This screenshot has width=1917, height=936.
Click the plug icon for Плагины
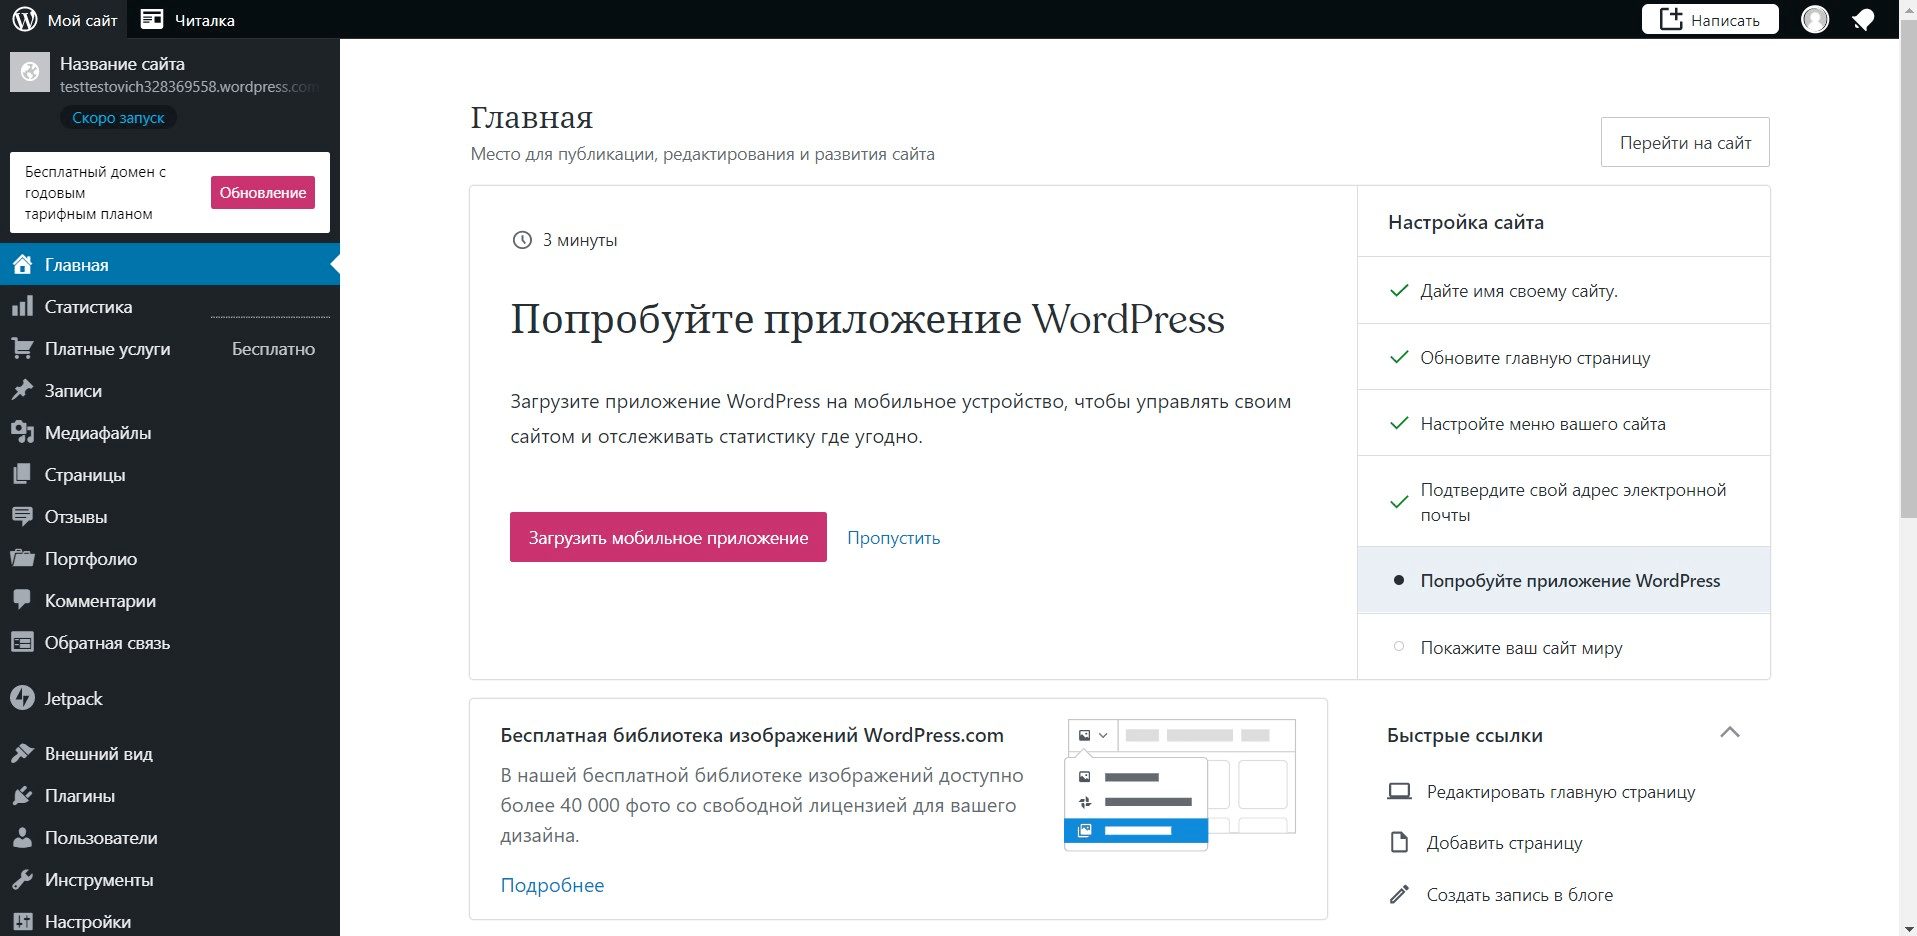22,795
